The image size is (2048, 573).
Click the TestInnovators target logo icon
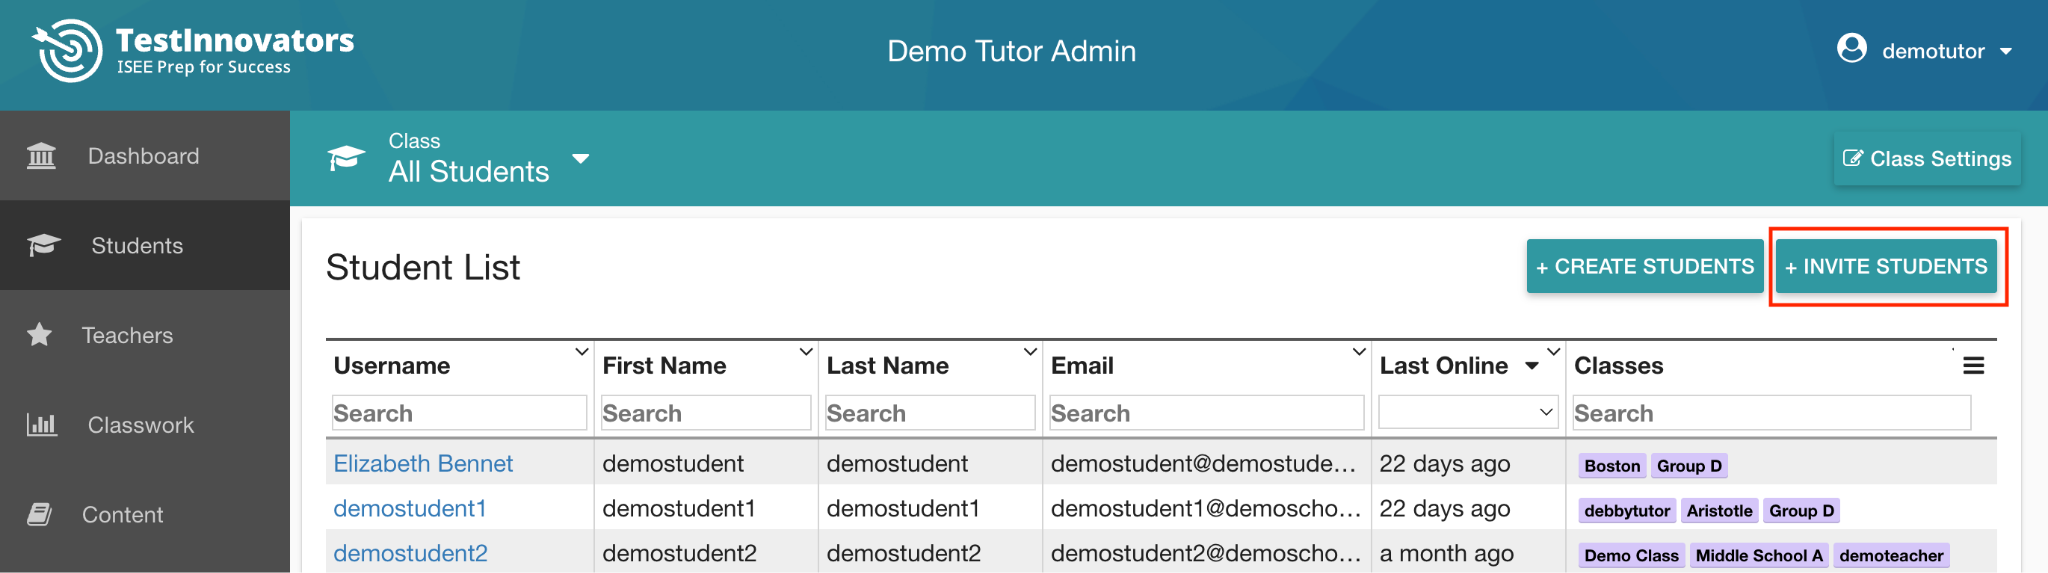coord(67,50)
